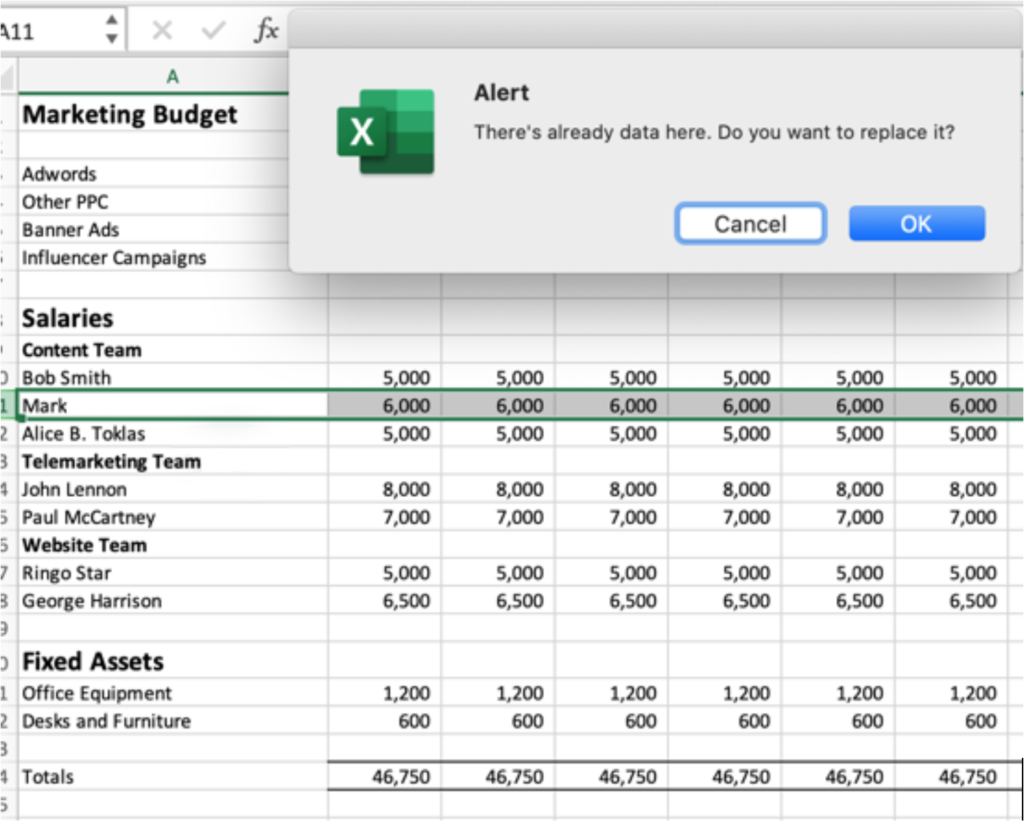Image resolution: width=1024 pixels, height=824 pixels.
Task: Click OK to replace the data
Action: pyautogui.click(x=916, y=224)
